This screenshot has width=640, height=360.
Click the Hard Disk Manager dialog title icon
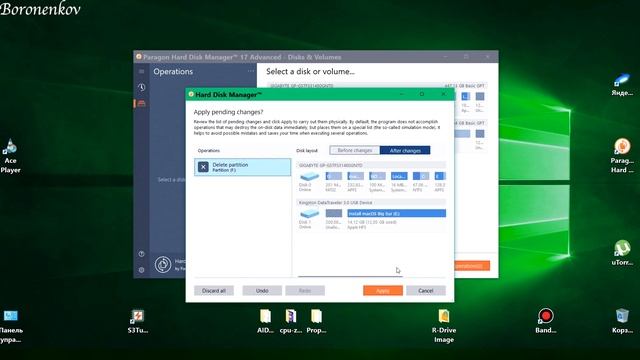point(191,94)
